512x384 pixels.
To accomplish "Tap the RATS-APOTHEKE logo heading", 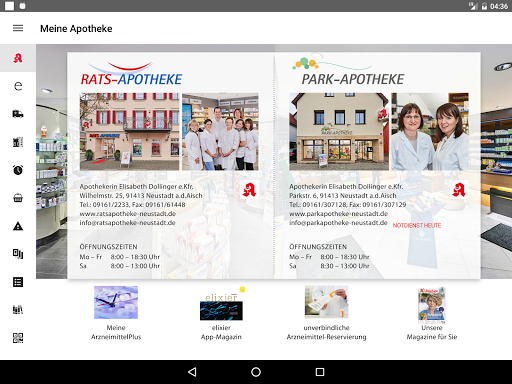I will 131,74.
